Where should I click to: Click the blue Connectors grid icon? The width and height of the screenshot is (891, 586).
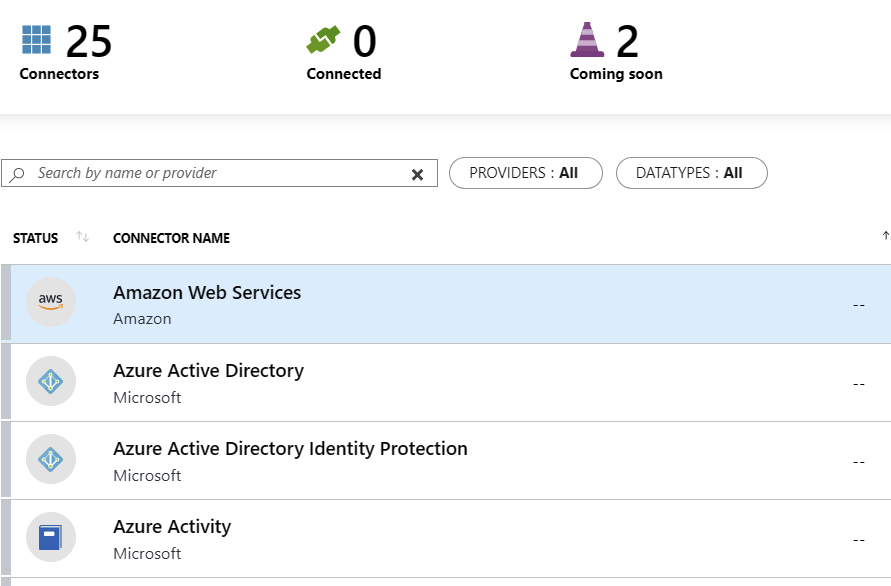pos(36,39)
